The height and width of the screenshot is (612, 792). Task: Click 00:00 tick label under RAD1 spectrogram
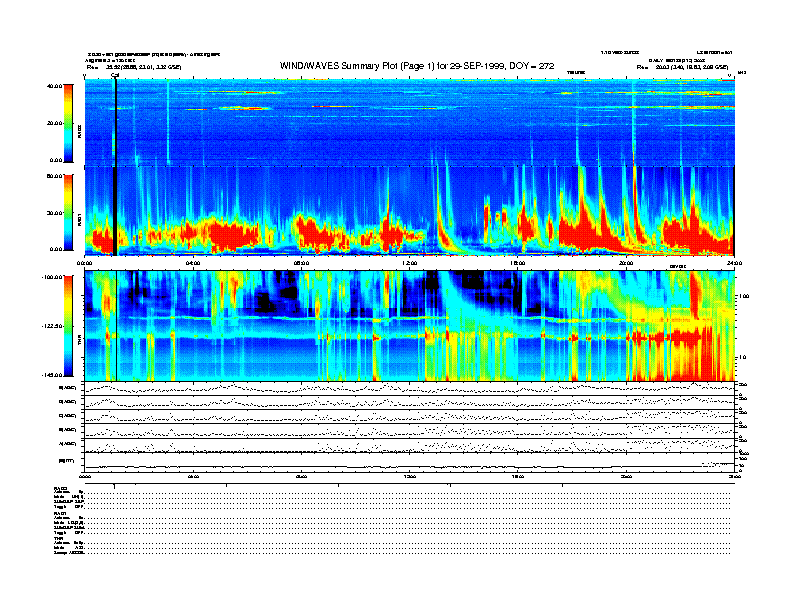click(x=84, y=263)
